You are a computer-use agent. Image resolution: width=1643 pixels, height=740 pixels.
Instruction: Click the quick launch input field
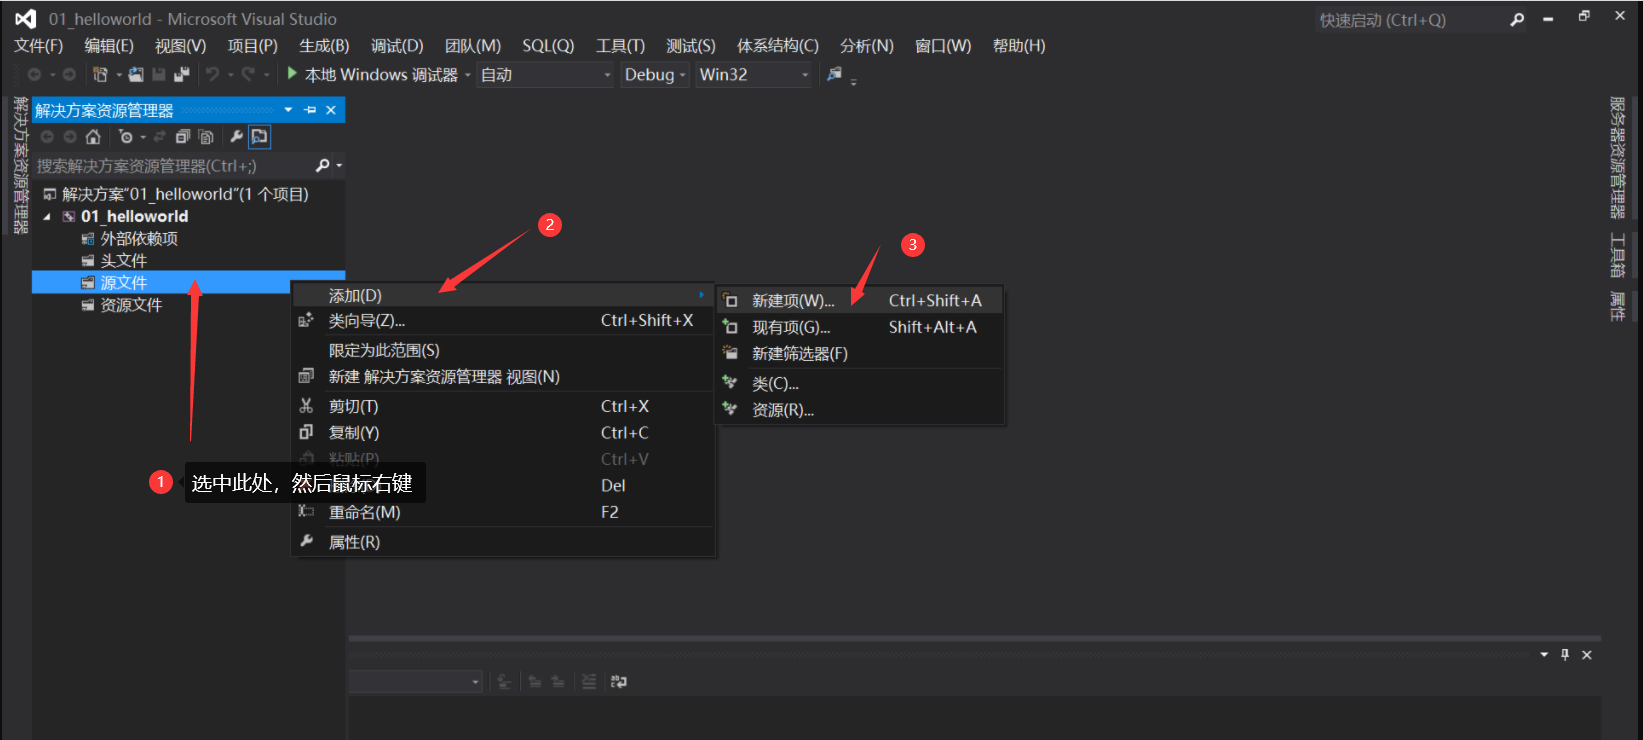point(1410,20)
